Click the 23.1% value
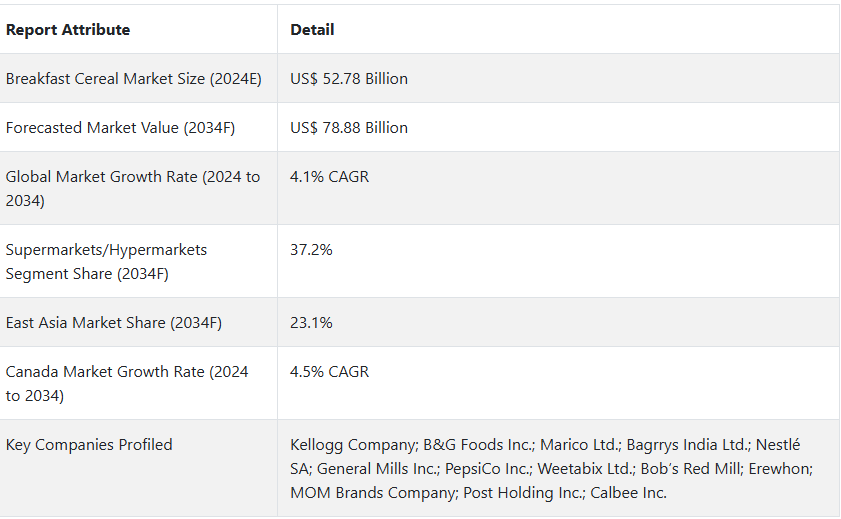841x519 pixels. tap(311, 323)
